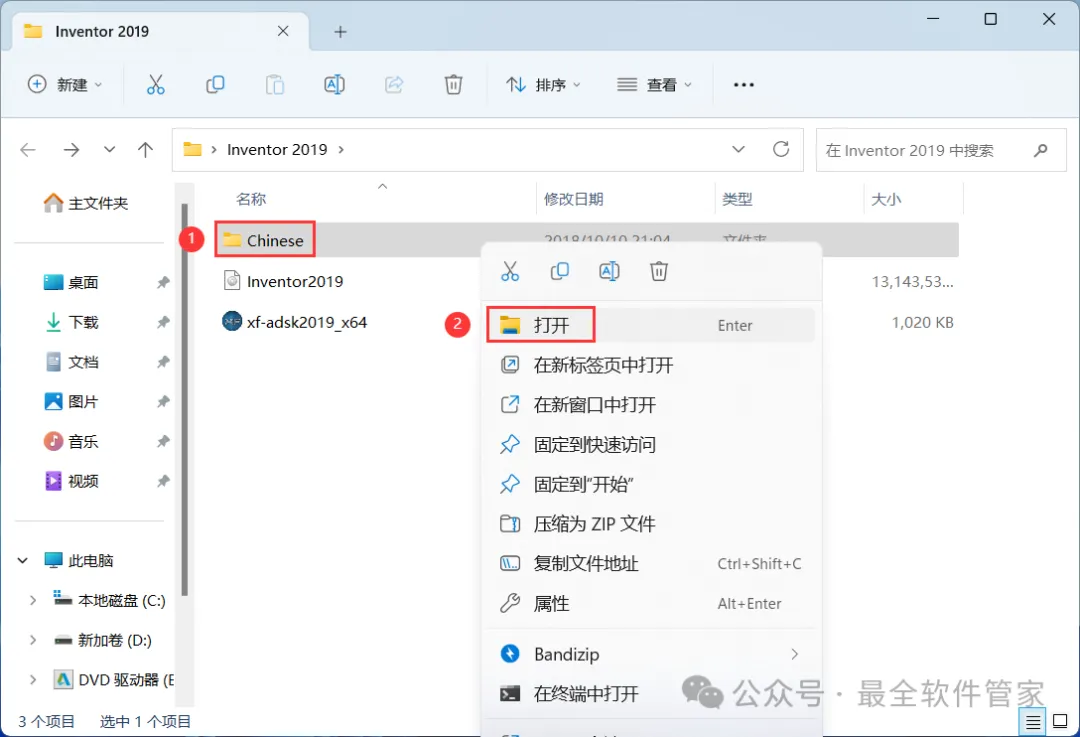Viewport: 1080px width, 737px height.
Task: Click the chevron after Inventor 2019 in address bar
Action: tap(341, 149)
